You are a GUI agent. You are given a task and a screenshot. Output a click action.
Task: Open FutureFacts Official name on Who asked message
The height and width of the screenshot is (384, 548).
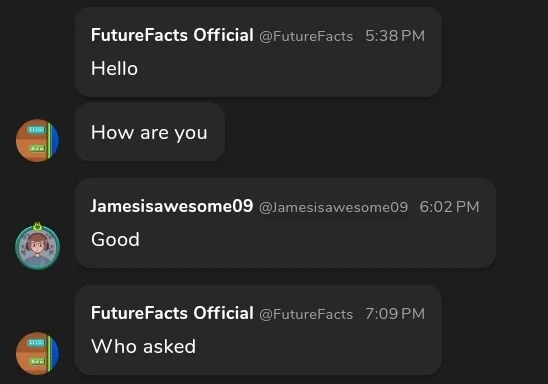click(x=172, y=313)
